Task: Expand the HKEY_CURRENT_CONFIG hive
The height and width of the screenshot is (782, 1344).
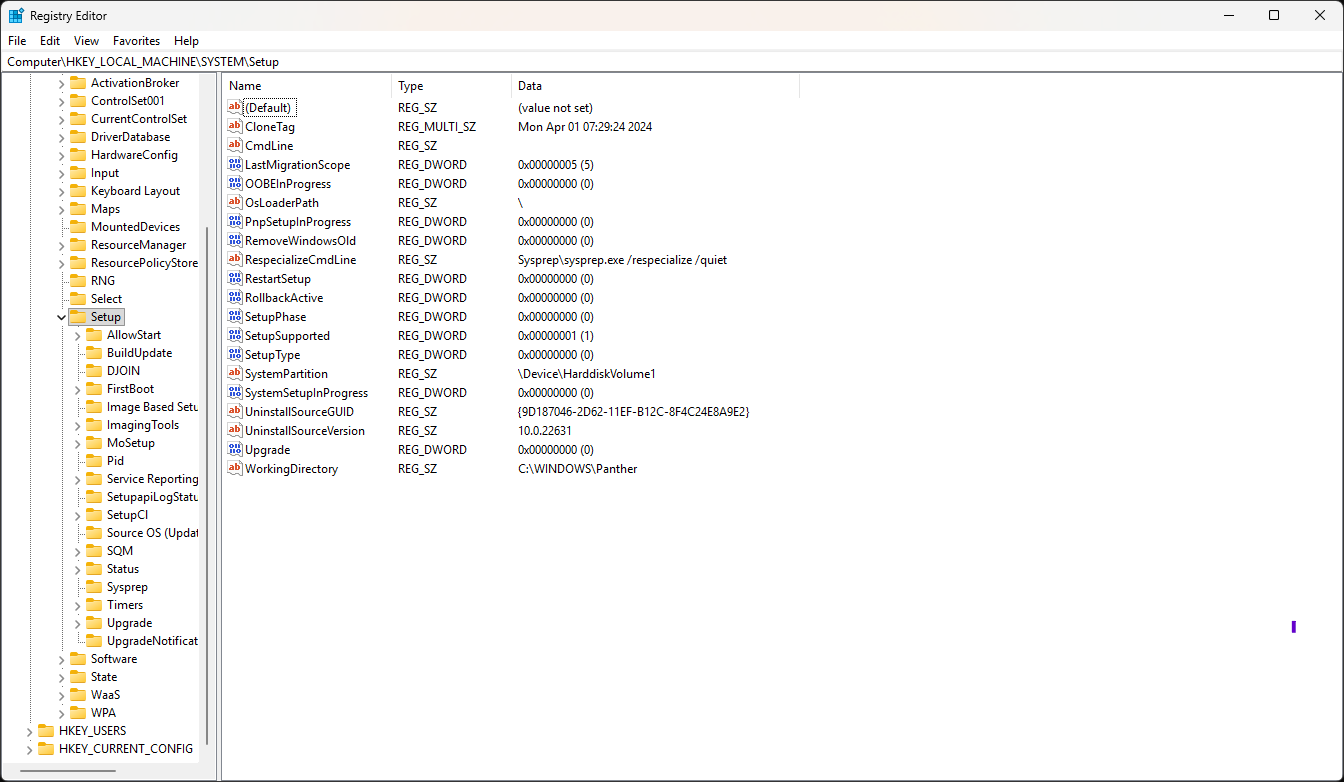Action: 30,749
